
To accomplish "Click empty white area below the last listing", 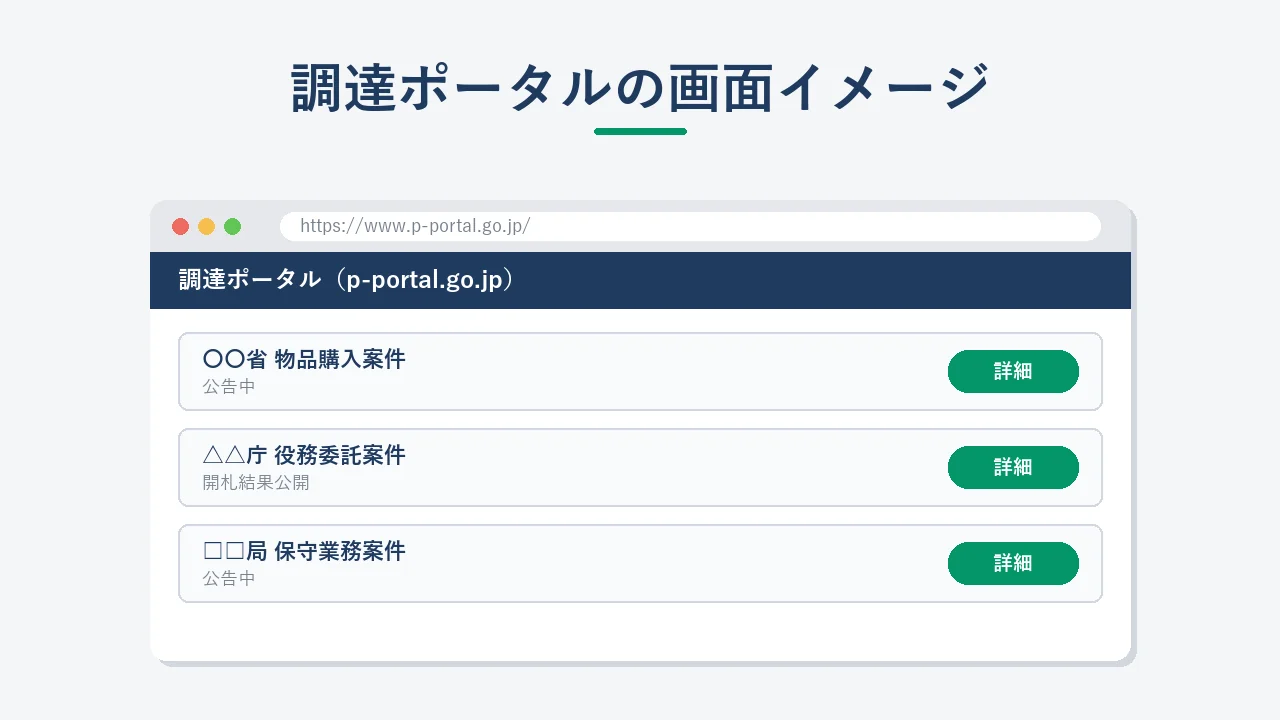I will point(640,632).
